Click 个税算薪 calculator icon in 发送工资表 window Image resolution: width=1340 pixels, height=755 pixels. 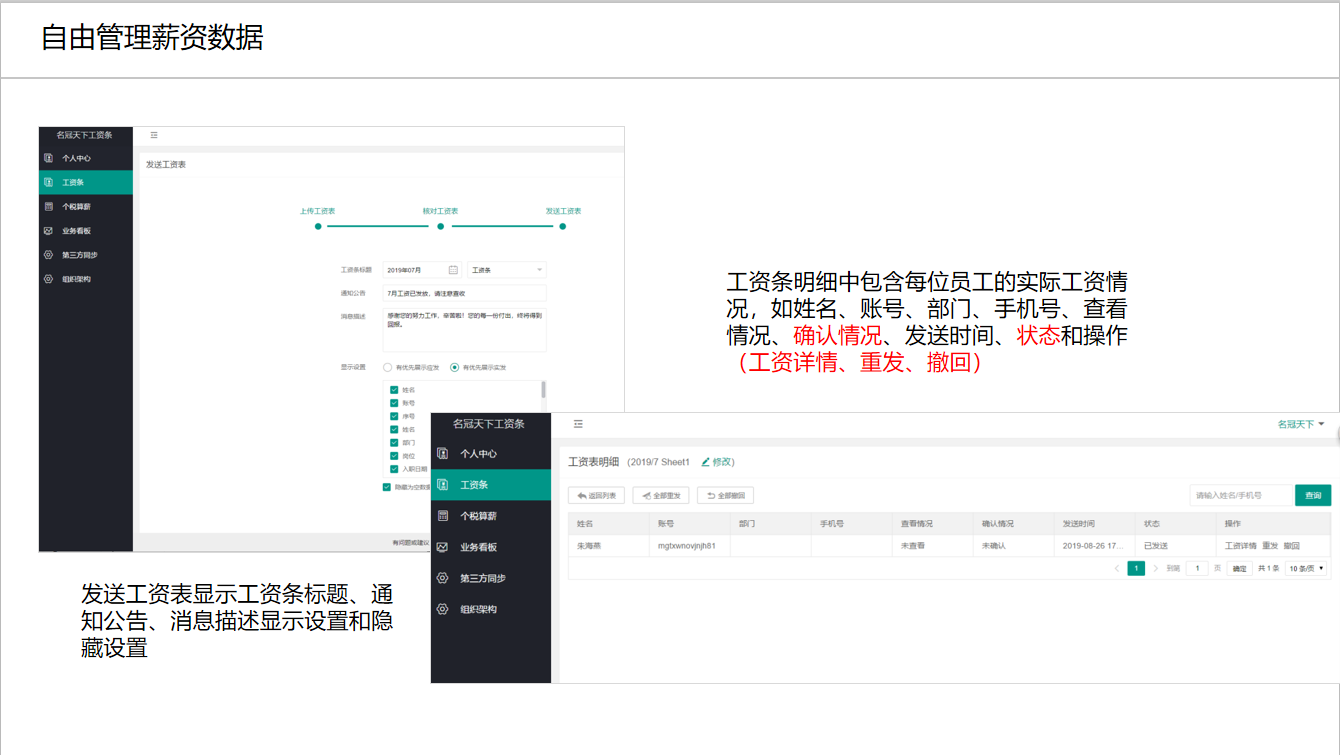(x=48, y=206)
